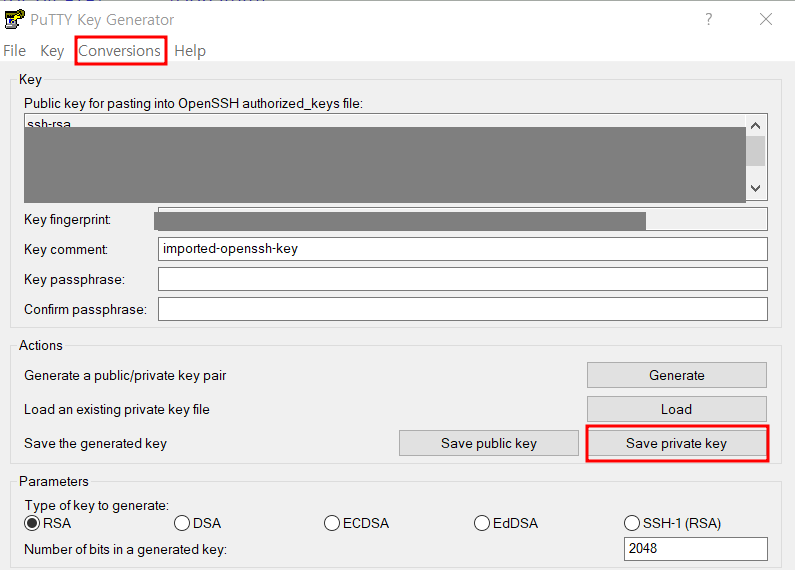Click the number of bits field showing 2048
This screenshot has height=570, width=795.
pyautogui.click(x=696, y=549)
